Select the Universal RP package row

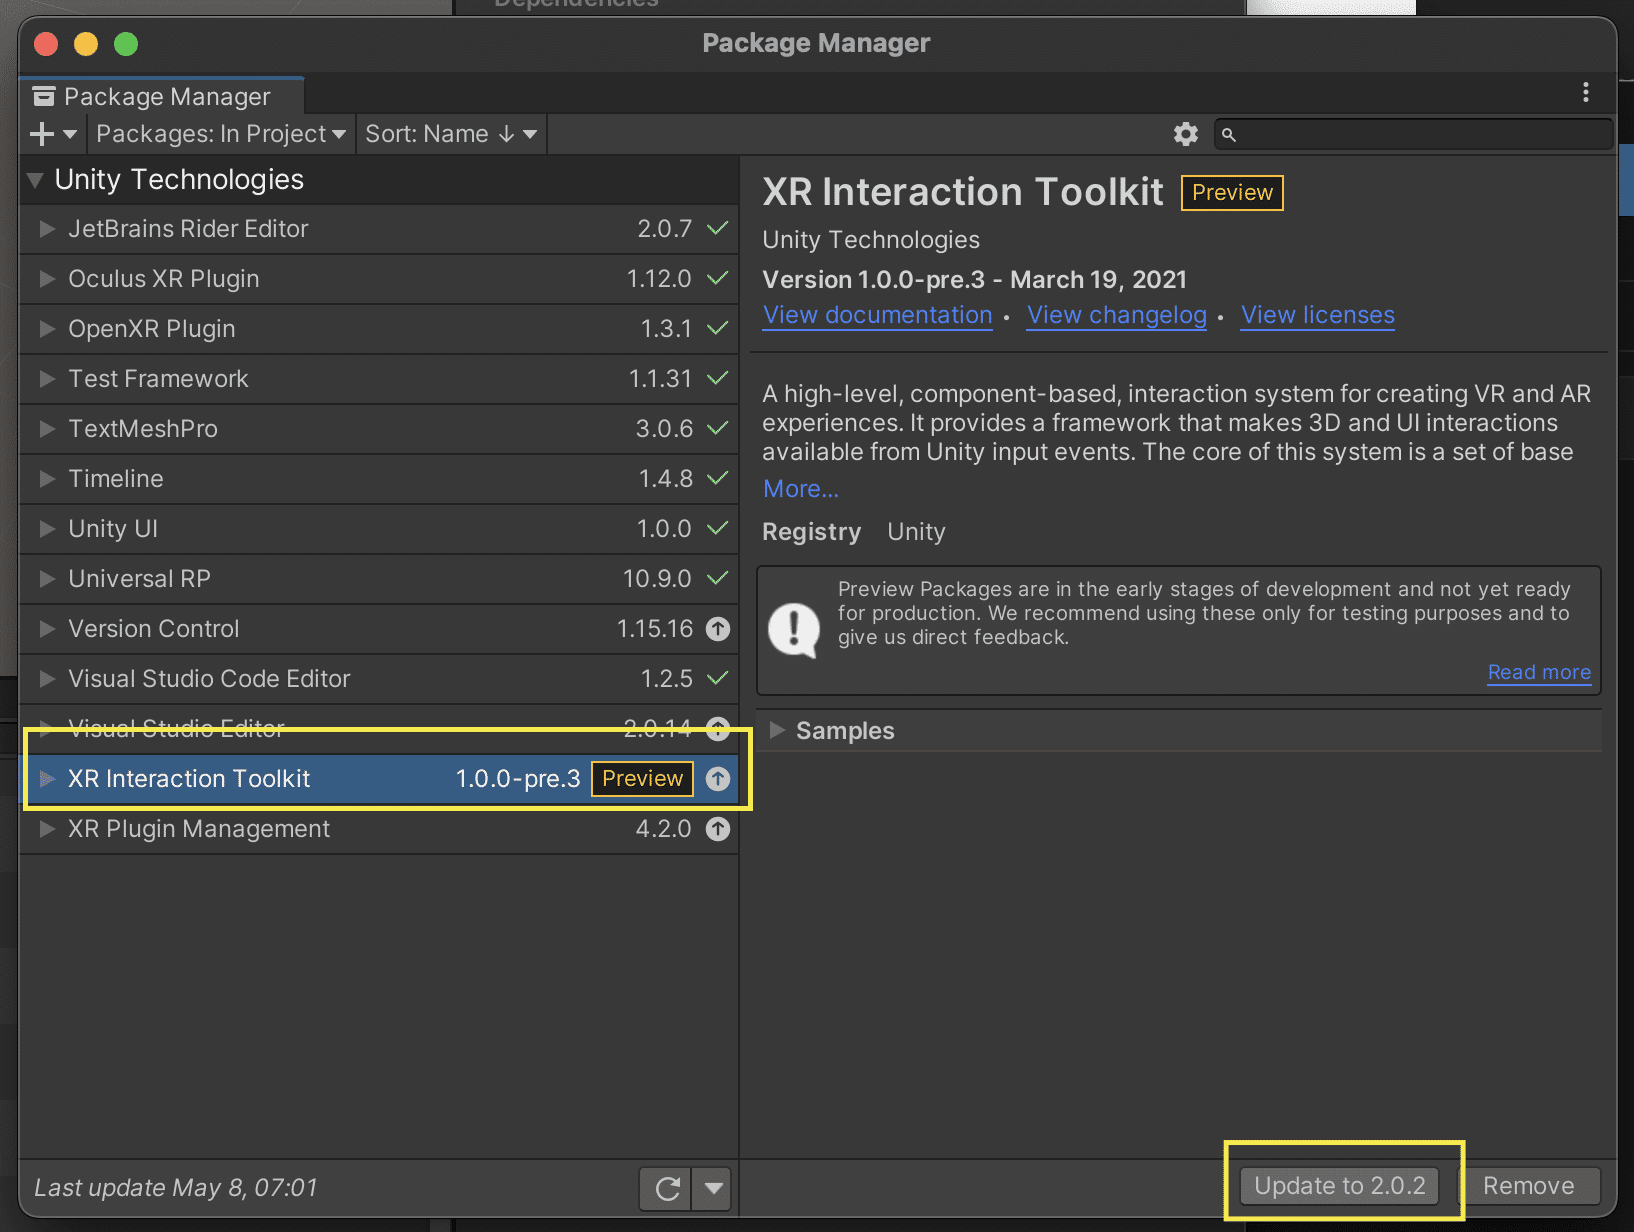pos(379,579)
